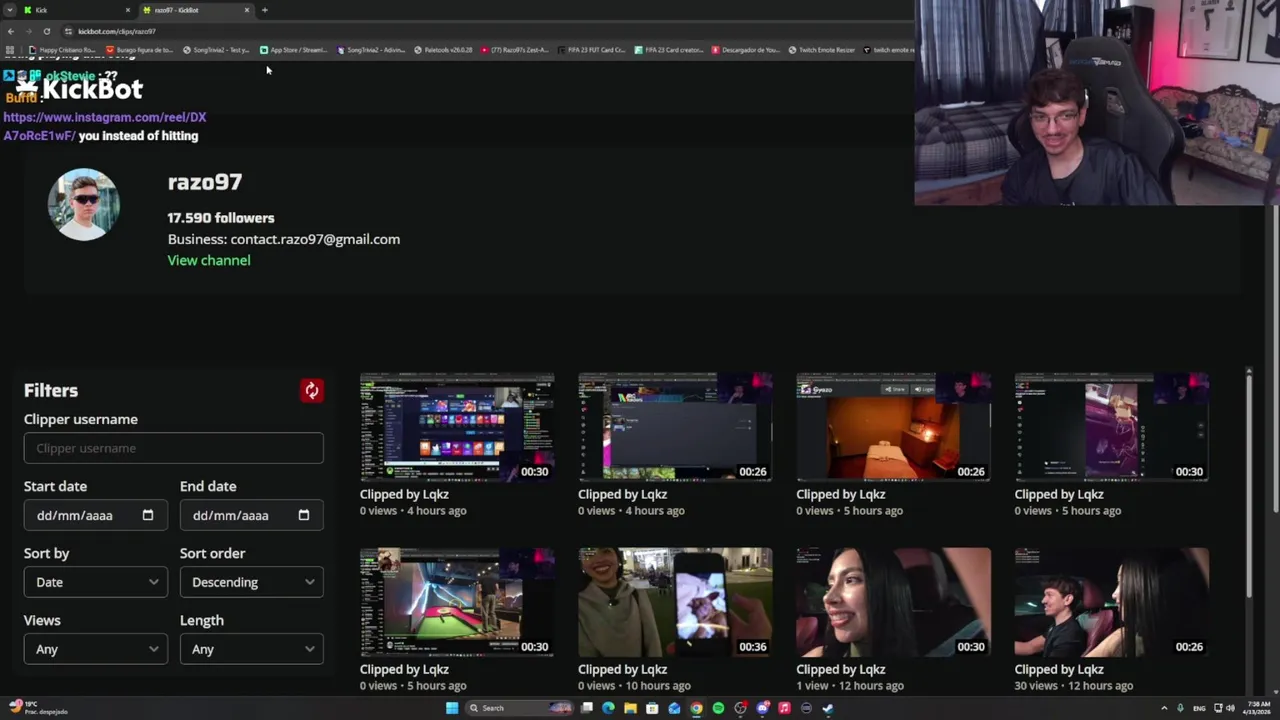Open the 30 views clip thumbnail
The width and height of the screenshot is (1280, 720).
click(x=1111, y=602)
